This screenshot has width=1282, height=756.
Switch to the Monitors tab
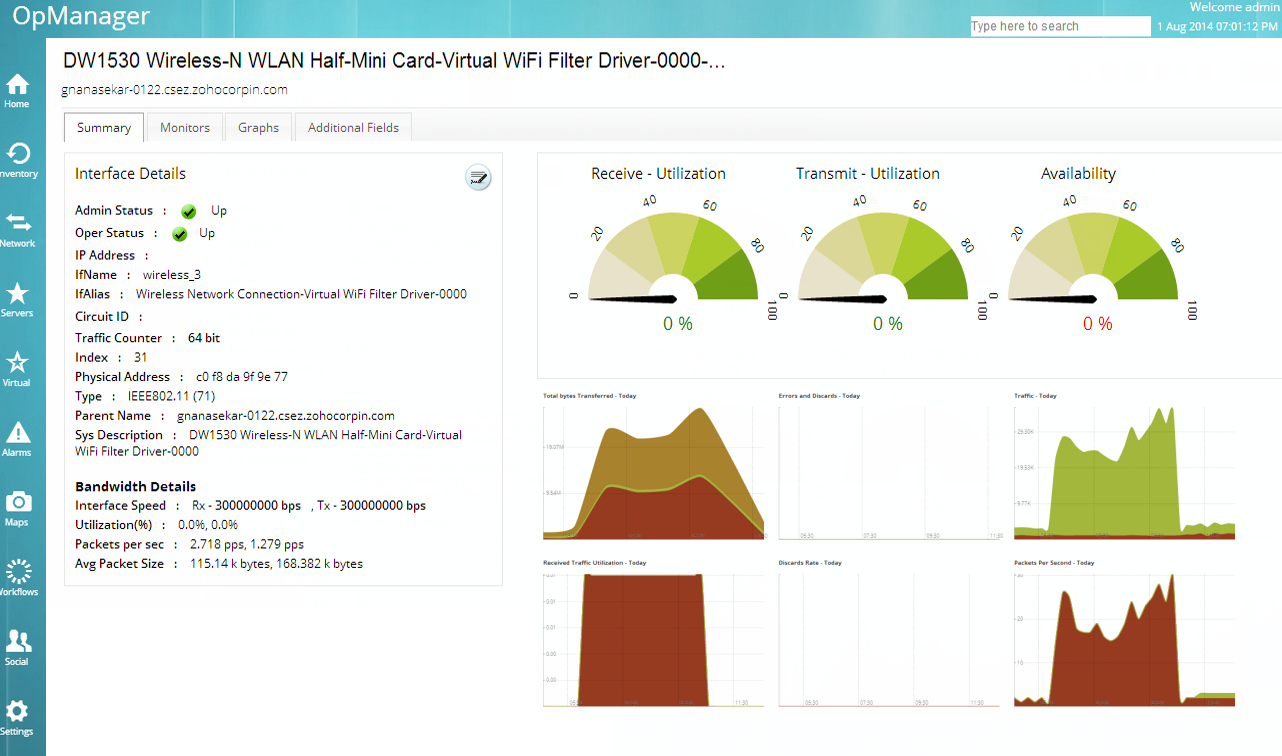[x=185, y=128]
